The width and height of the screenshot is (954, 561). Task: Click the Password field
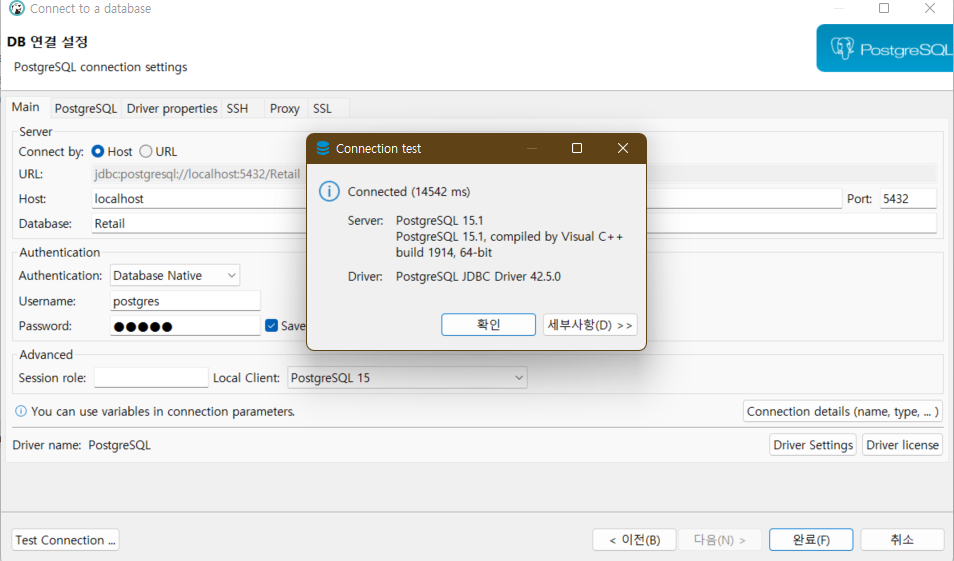[x=186, y=326]
